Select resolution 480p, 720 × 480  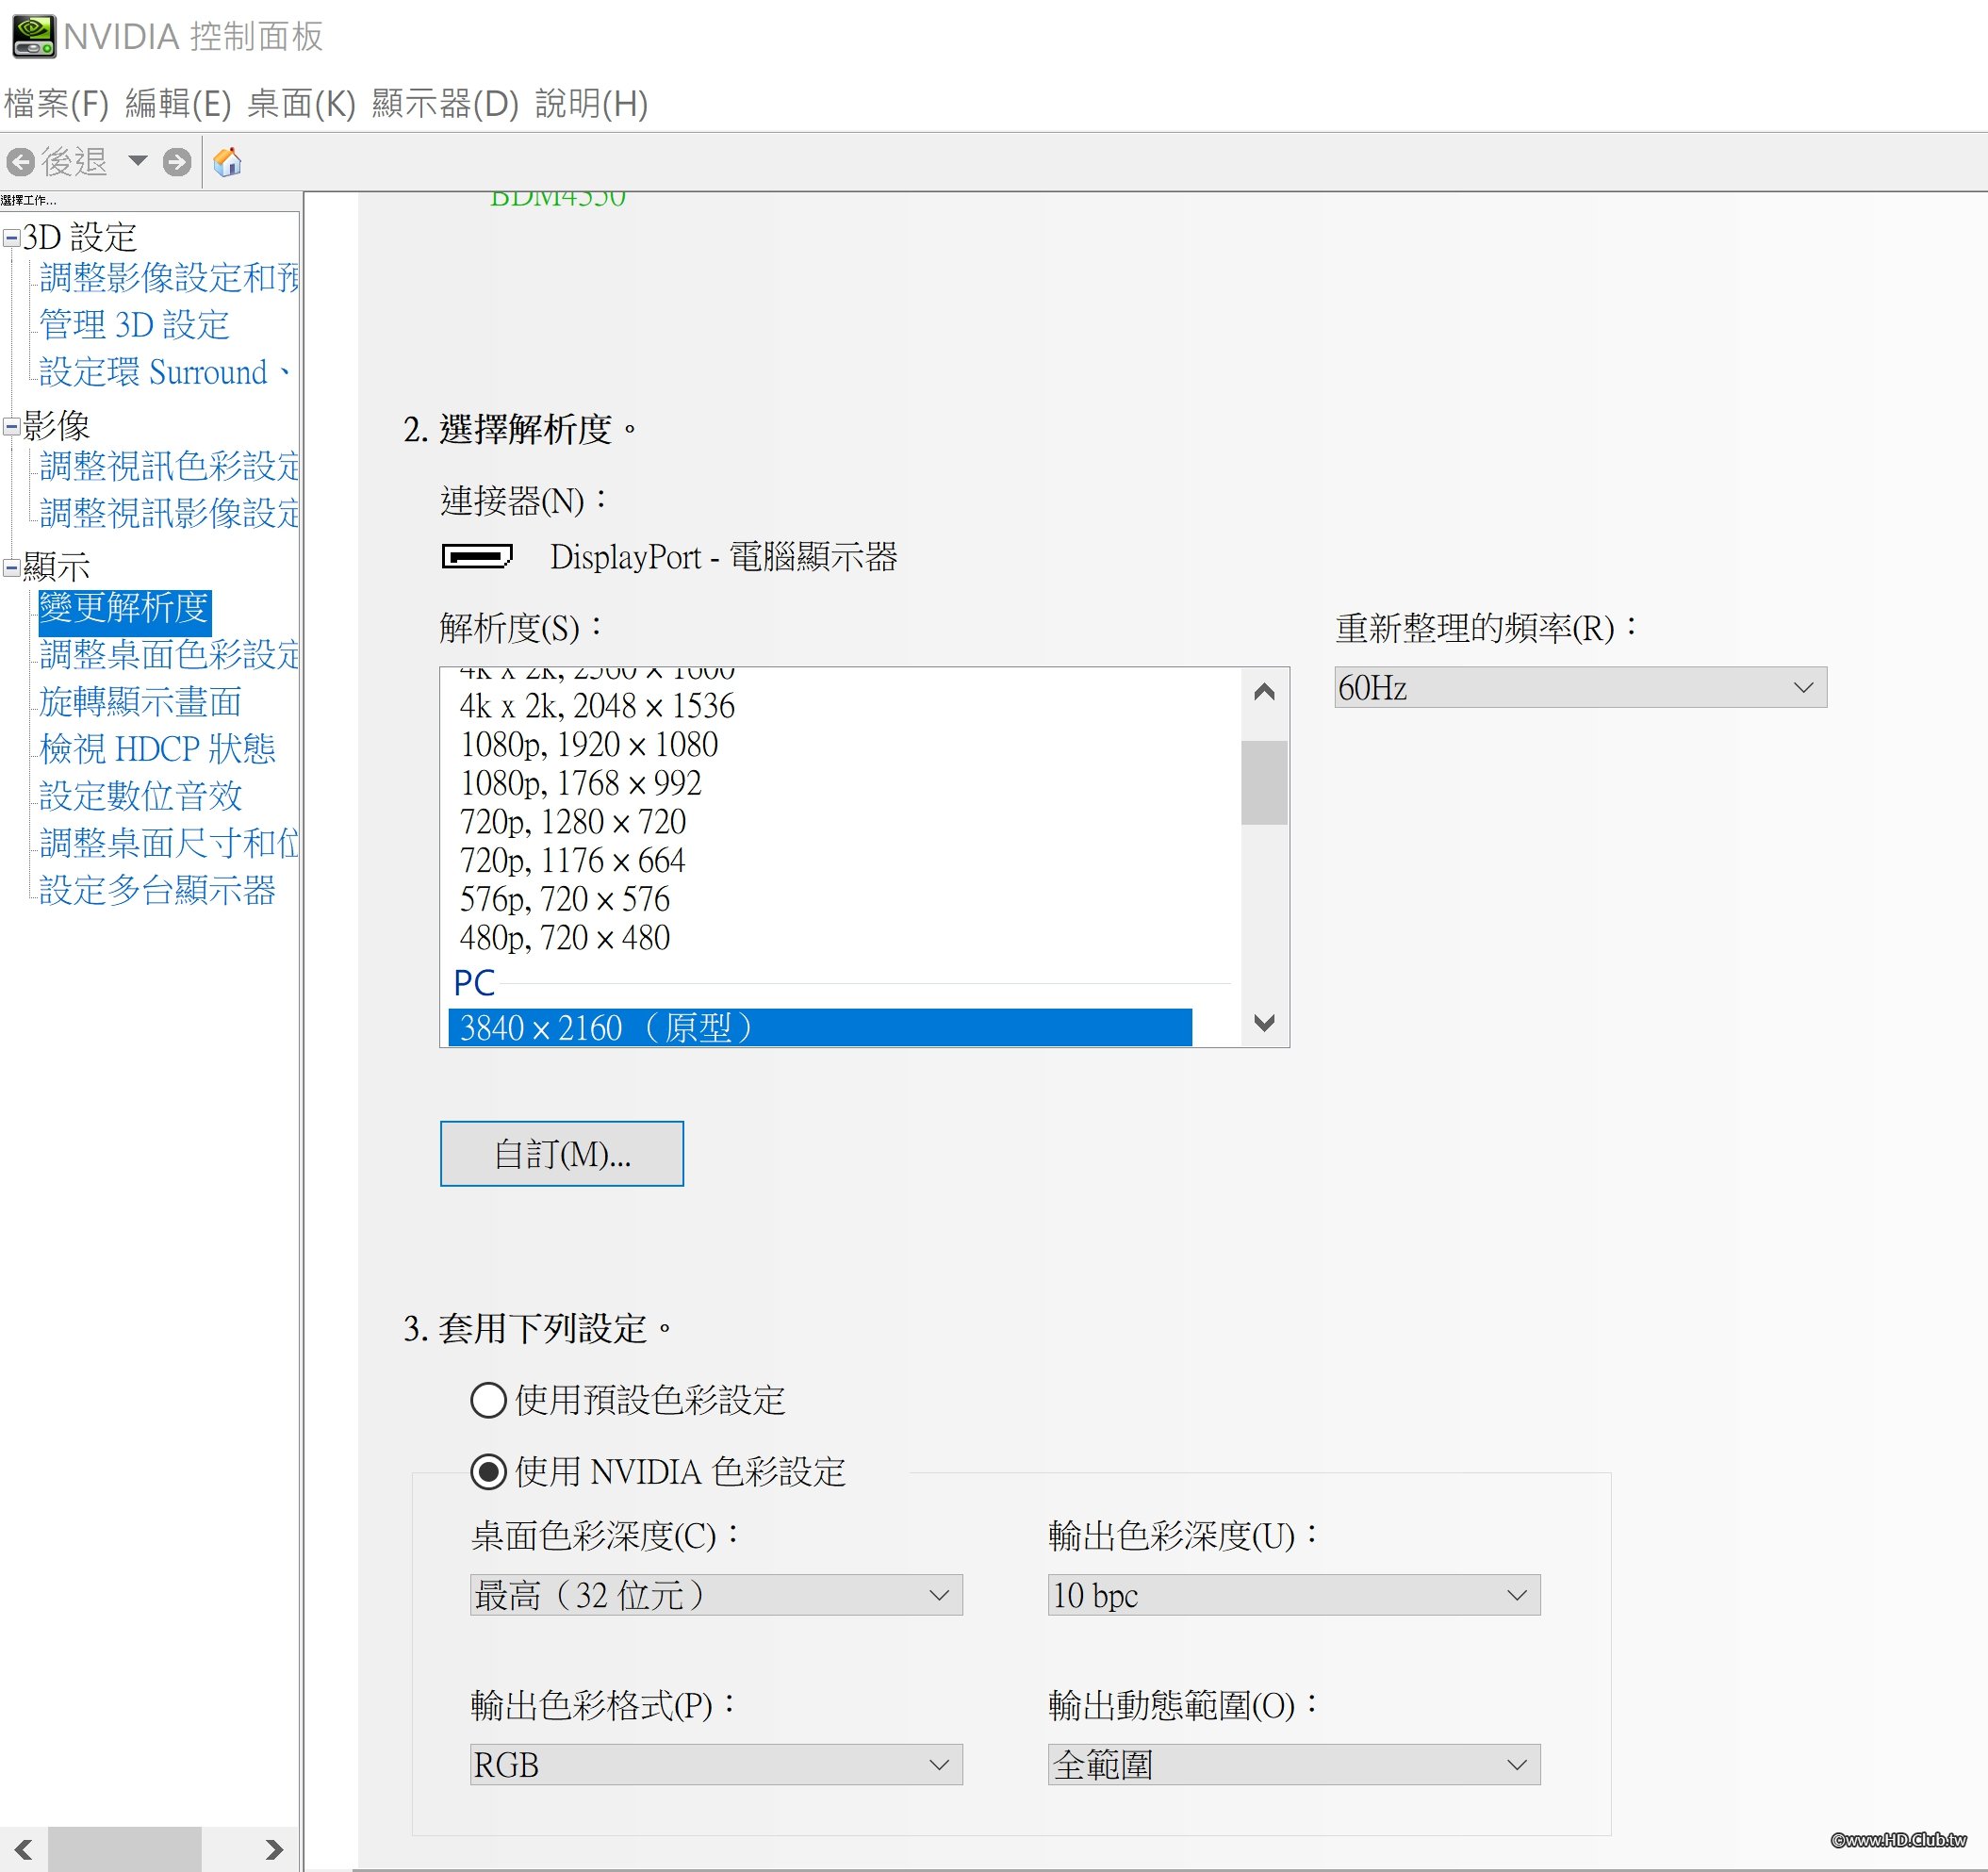565,938
